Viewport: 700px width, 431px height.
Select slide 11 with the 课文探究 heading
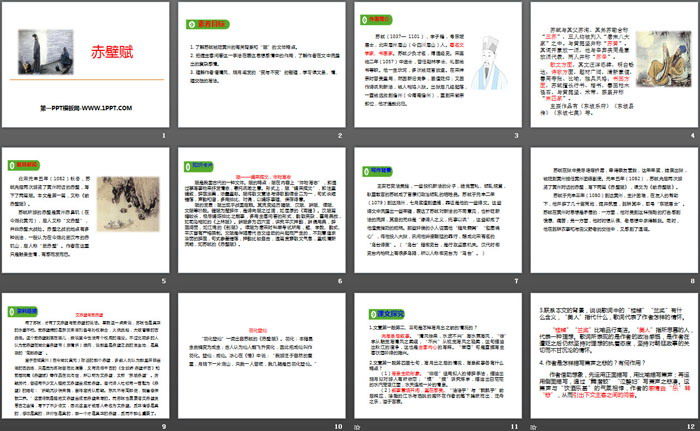pyautogui.click(x=438, y=356)
